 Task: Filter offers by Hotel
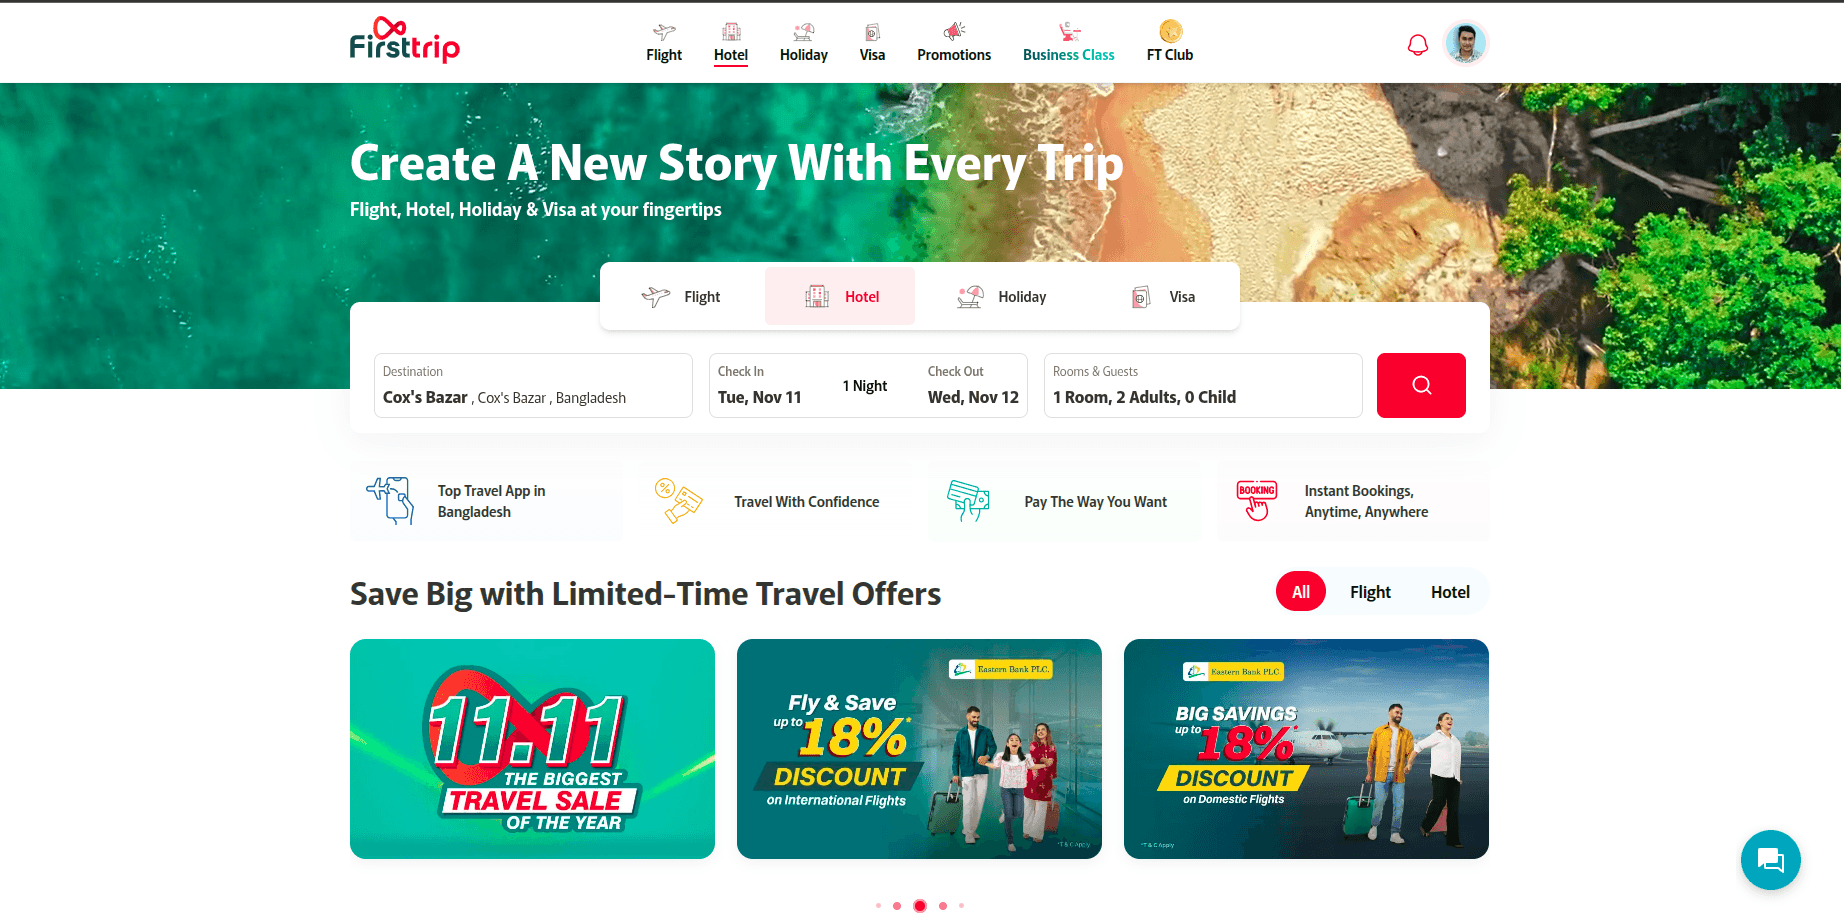(1450, 592)
